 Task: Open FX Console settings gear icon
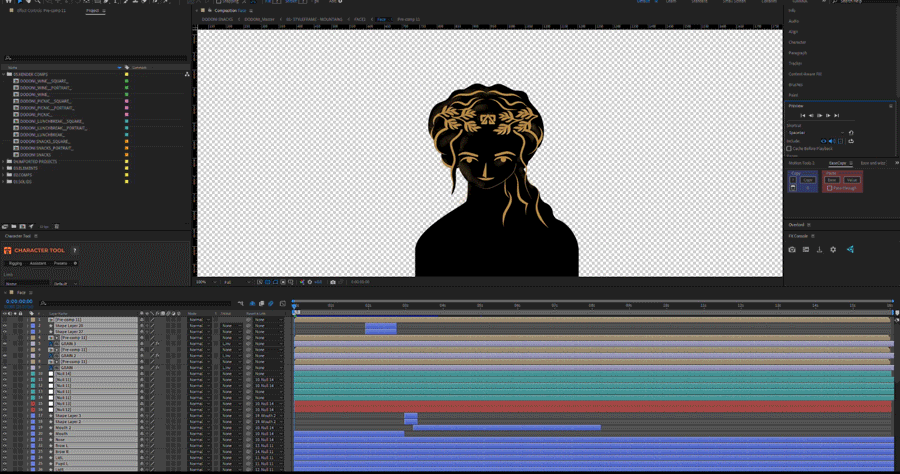pos(833,250)
